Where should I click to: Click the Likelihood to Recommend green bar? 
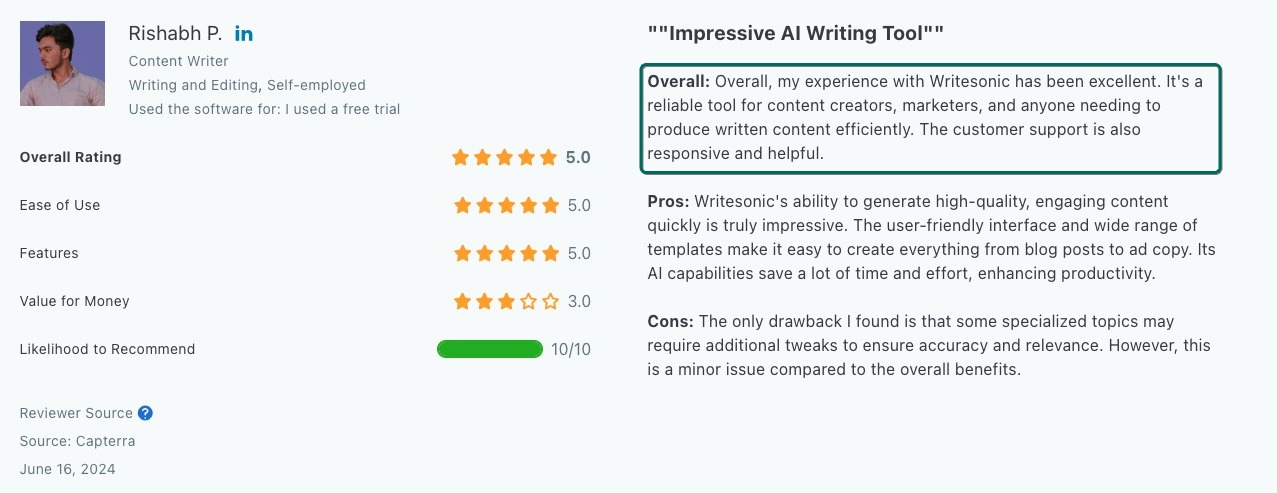tap(490, 349)
